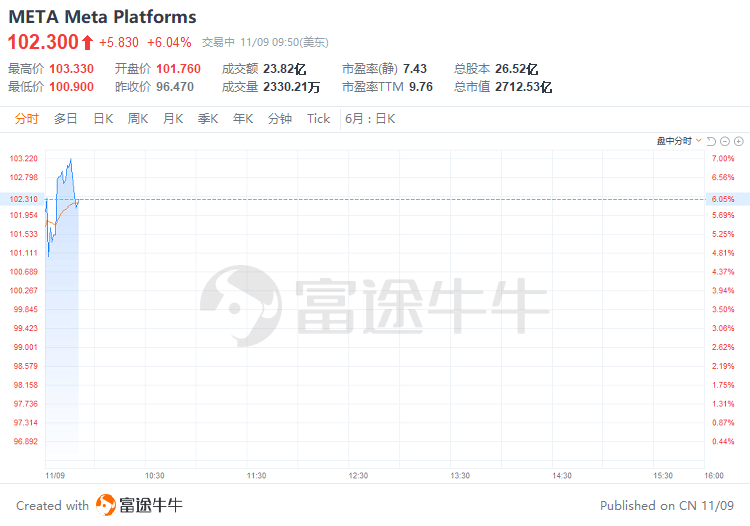Click the peak of the blue price line

[x=71, y=159]
